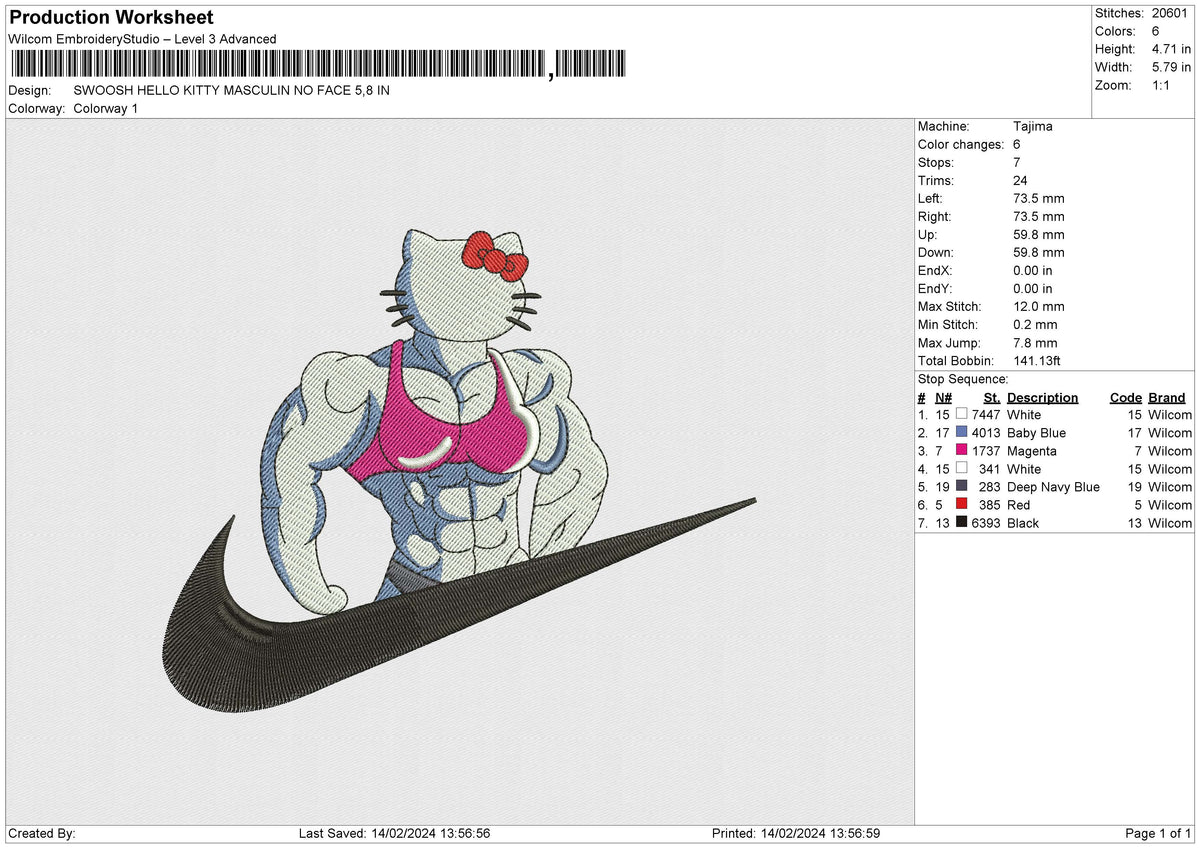The image size is (1200, 848).
Task: Click the "Created By:" footer field
Action: 42,833
